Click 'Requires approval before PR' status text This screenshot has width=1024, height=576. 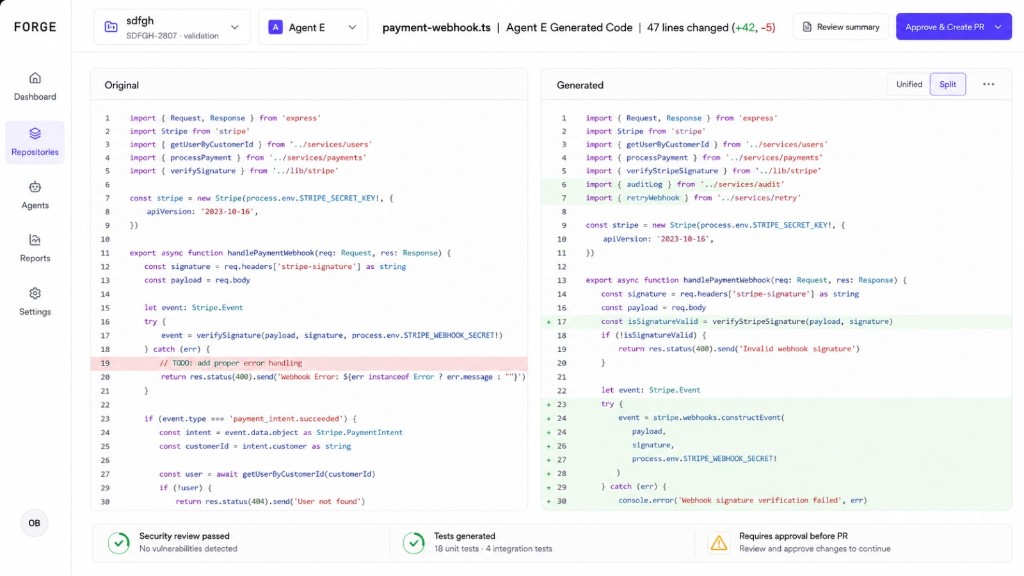click(x=793, y=536)
